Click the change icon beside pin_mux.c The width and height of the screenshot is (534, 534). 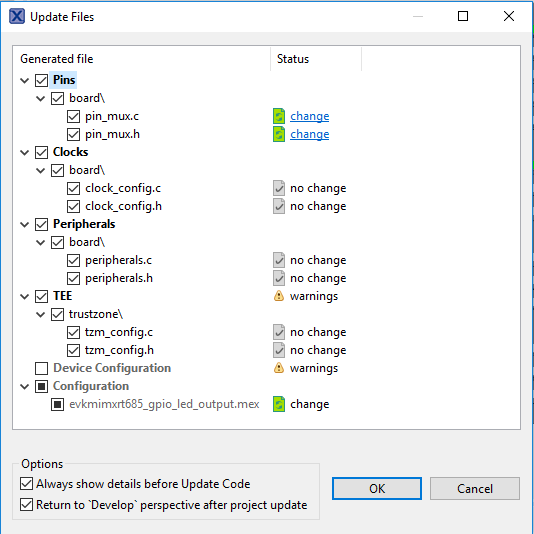tap(279, 116)
